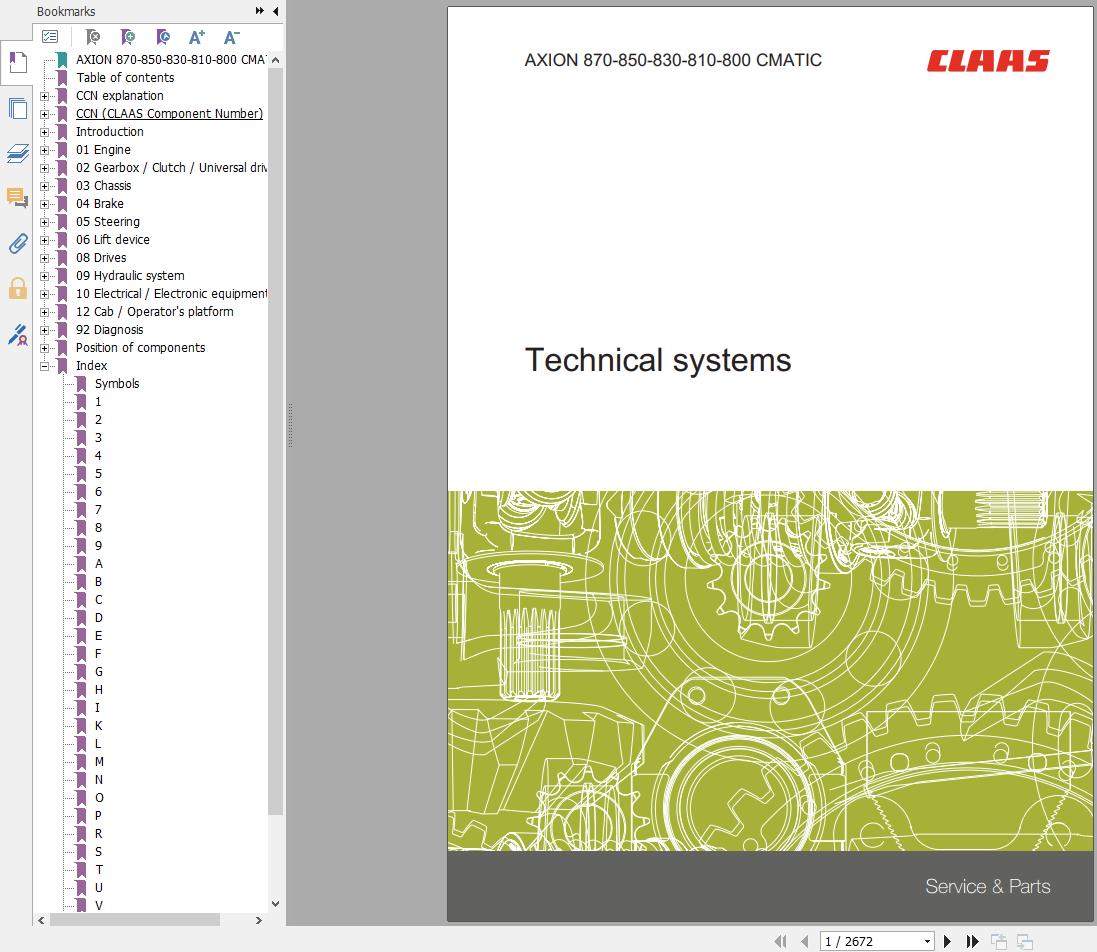This screenshot has height=952, width=1097.
Task: Click CCN (CLAAS Component Number) bookmark link
Action: pos(169,114)
